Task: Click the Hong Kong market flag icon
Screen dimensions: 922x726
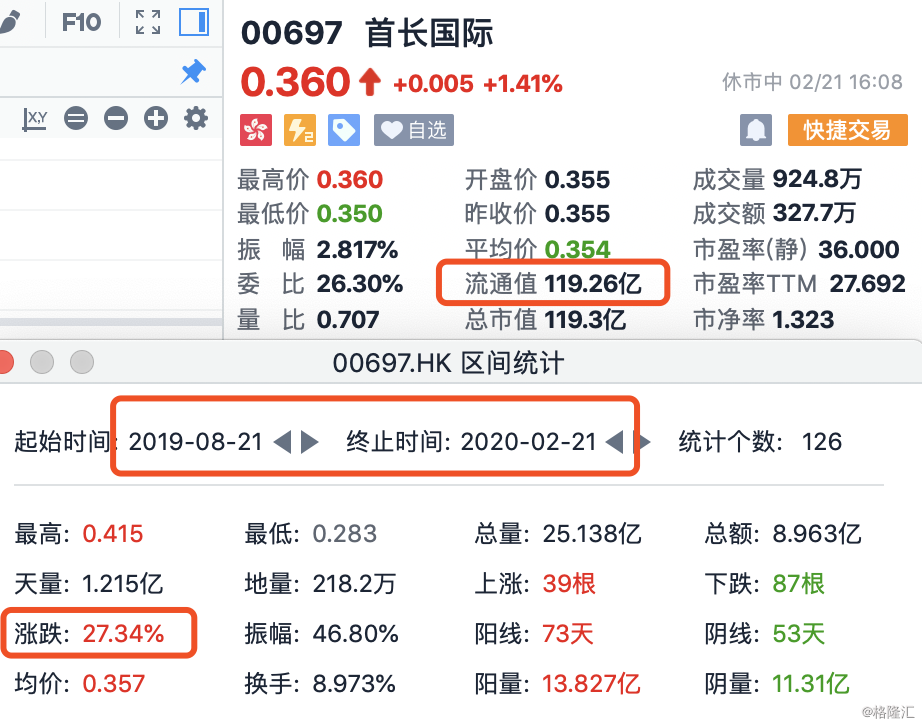Action: click(x=256, y=130)
